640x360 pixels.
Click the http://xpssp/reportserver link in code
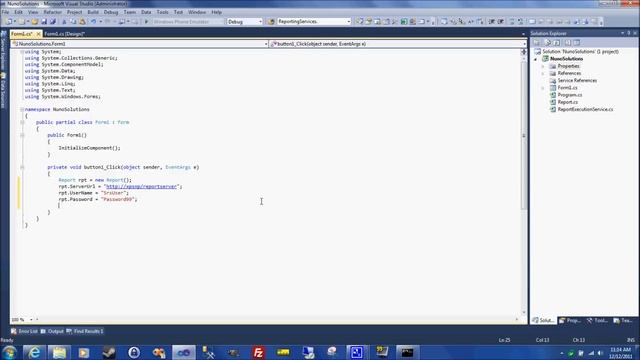[141, 187]
